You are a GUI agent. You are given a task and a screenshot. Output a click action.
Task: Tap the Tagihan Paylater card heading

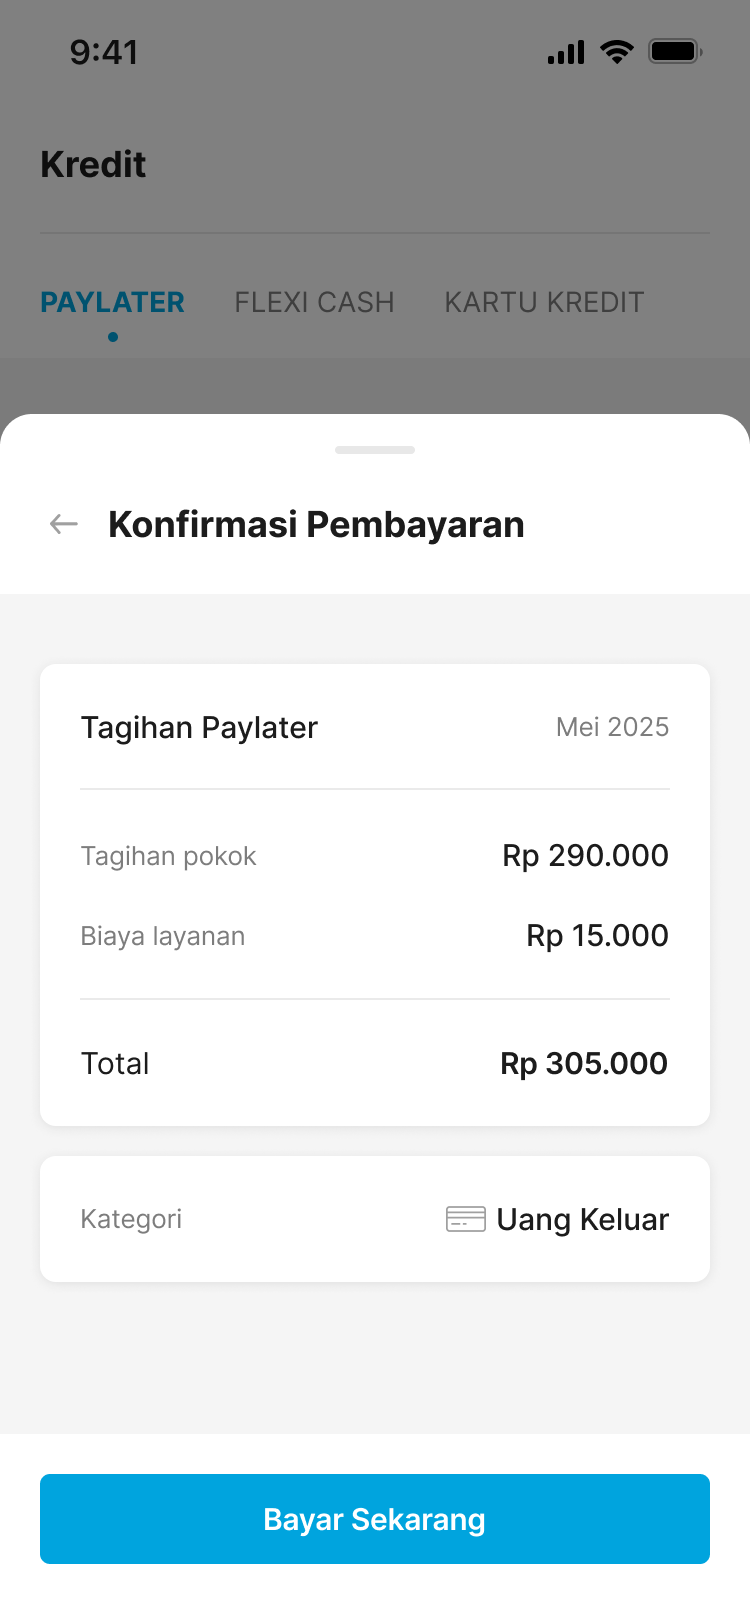coord(199,727)
